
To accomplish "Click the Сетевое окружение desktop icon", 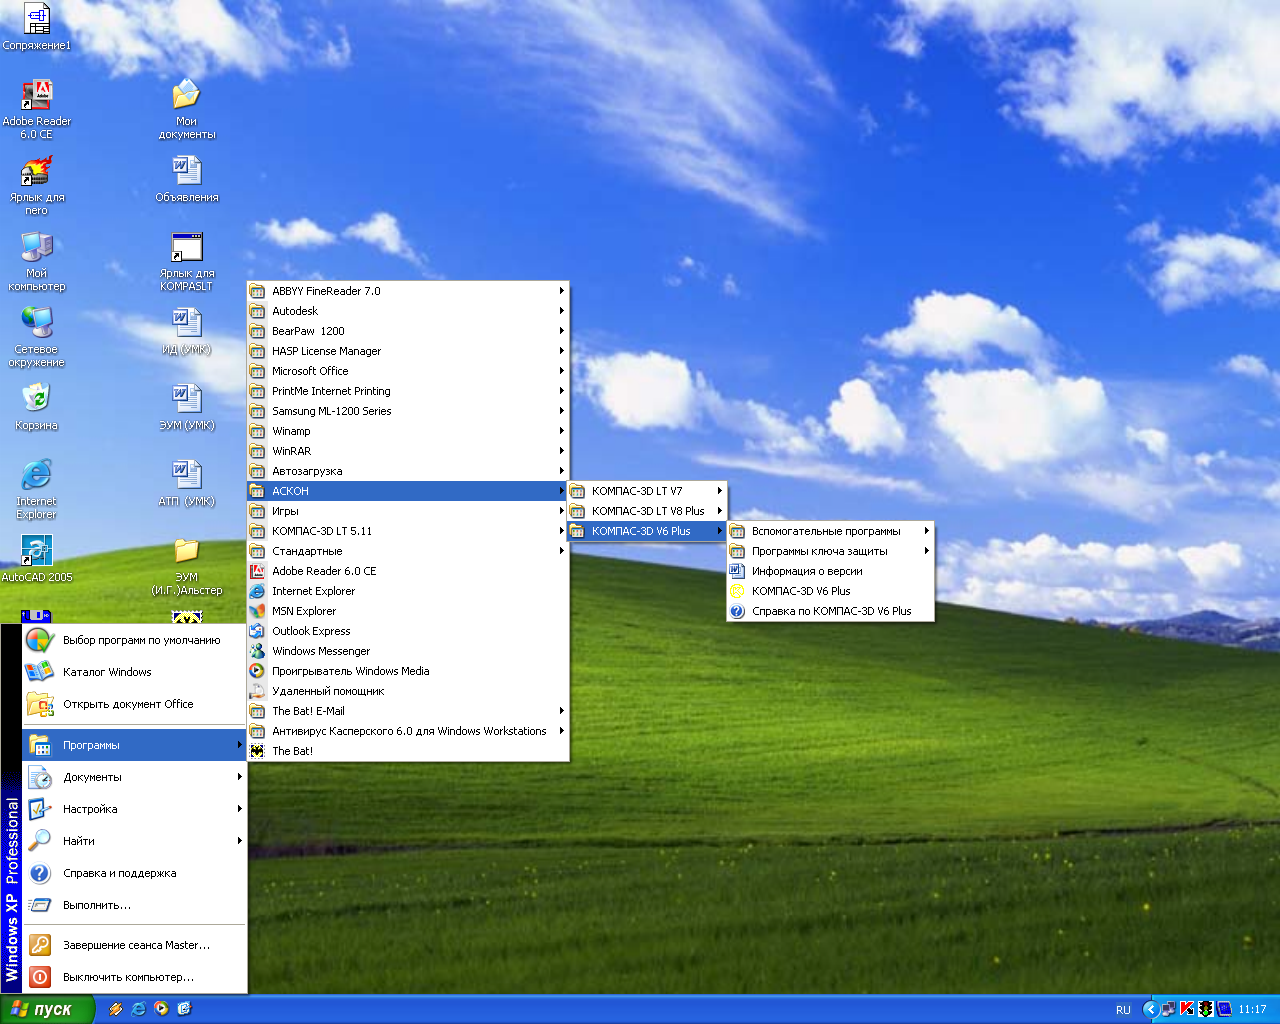I will click(37, 337).
